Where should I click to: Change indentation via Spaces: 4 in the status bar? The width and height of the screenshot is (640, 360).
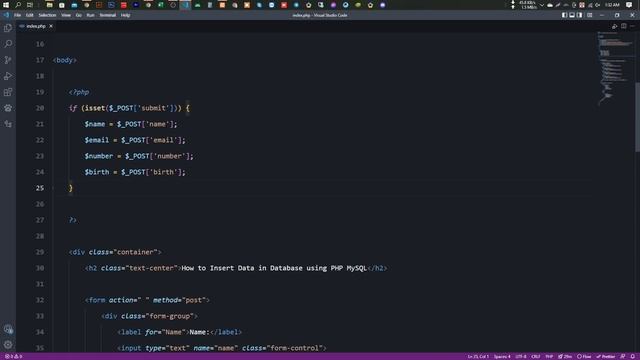tap(502, 357)
